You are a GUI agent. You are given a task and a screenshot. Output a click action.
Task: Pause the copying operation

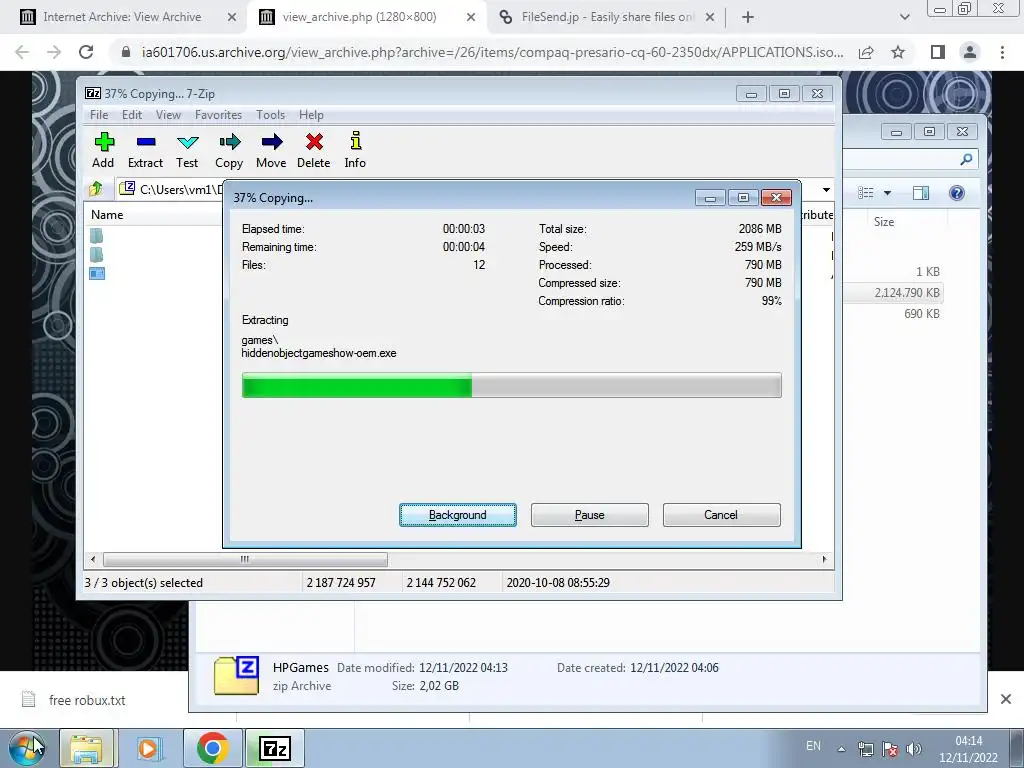tap(590, 515)
